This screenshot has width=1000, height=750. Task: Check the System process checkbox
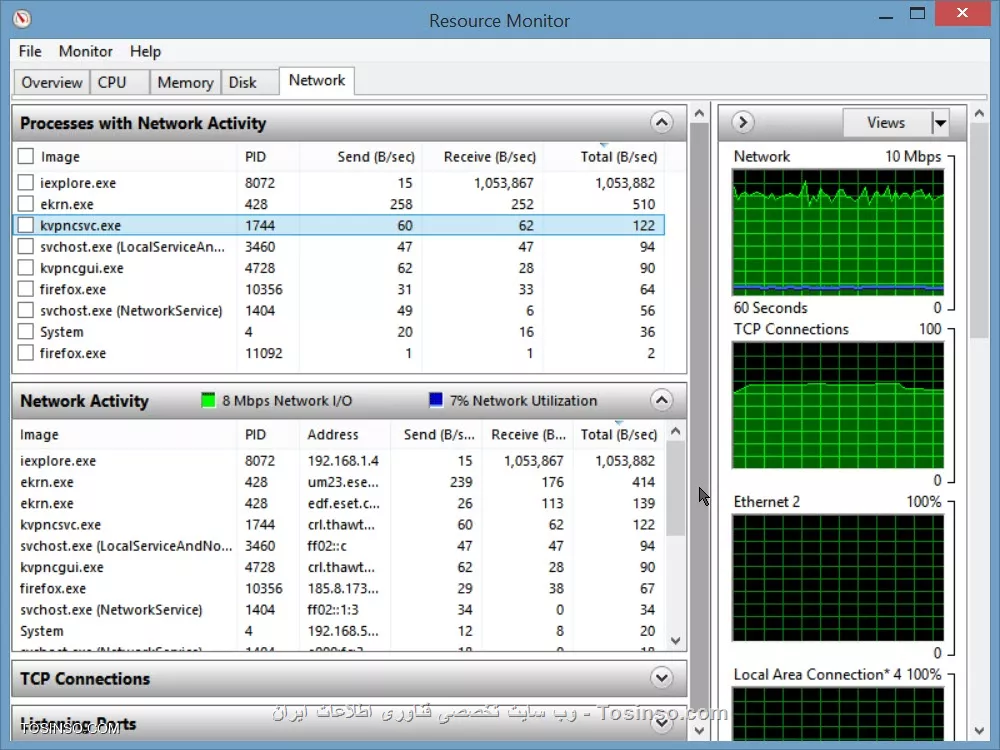click(x=26, y=332)
